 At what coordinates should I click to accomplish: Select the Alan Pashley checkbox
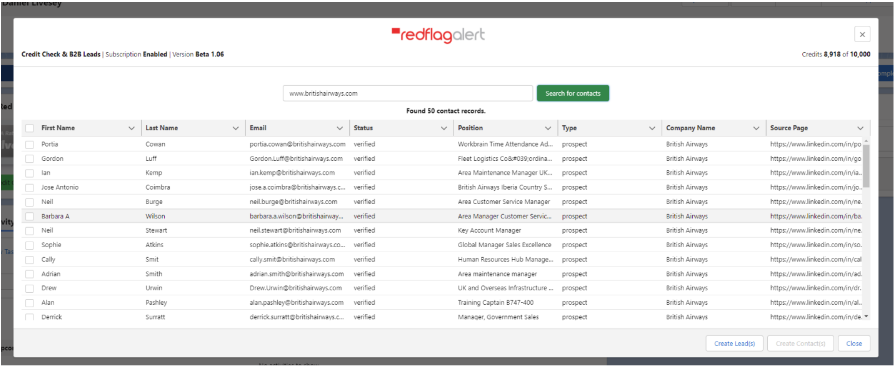30,302
